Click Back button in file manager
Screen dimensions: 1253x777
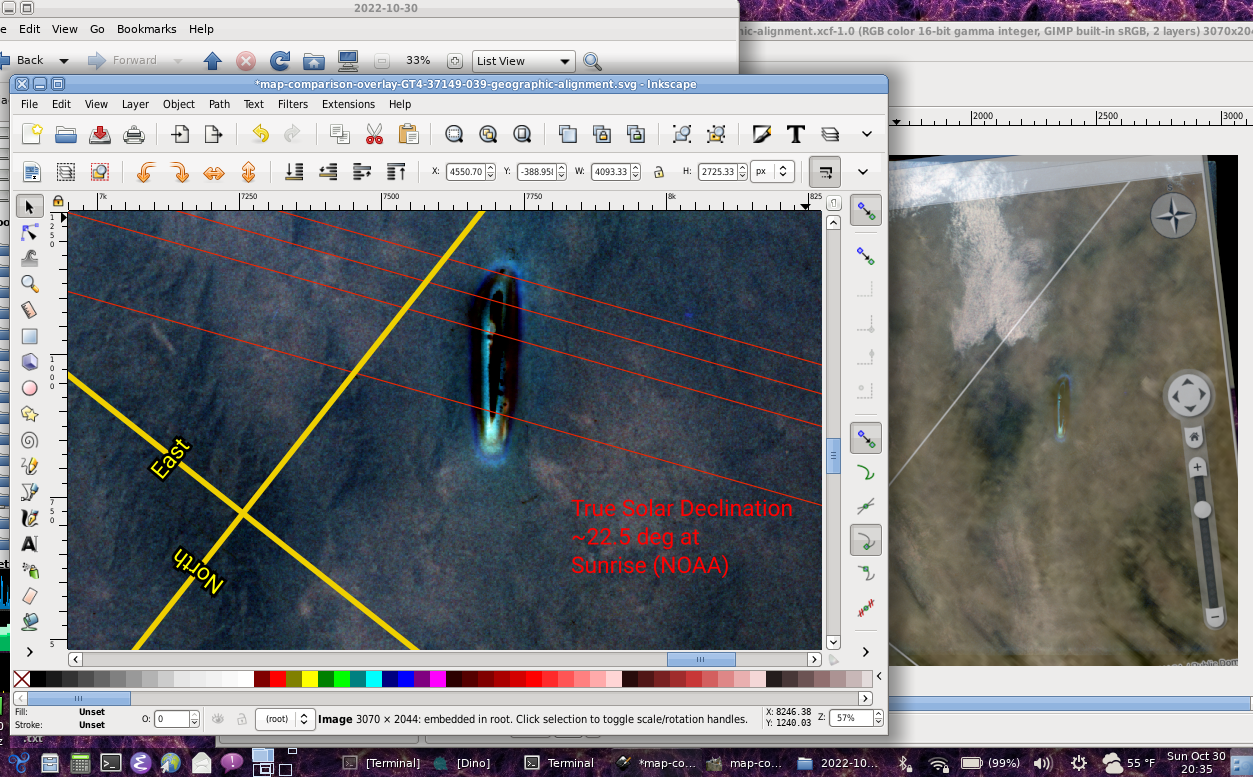click(x=30, y=61)
